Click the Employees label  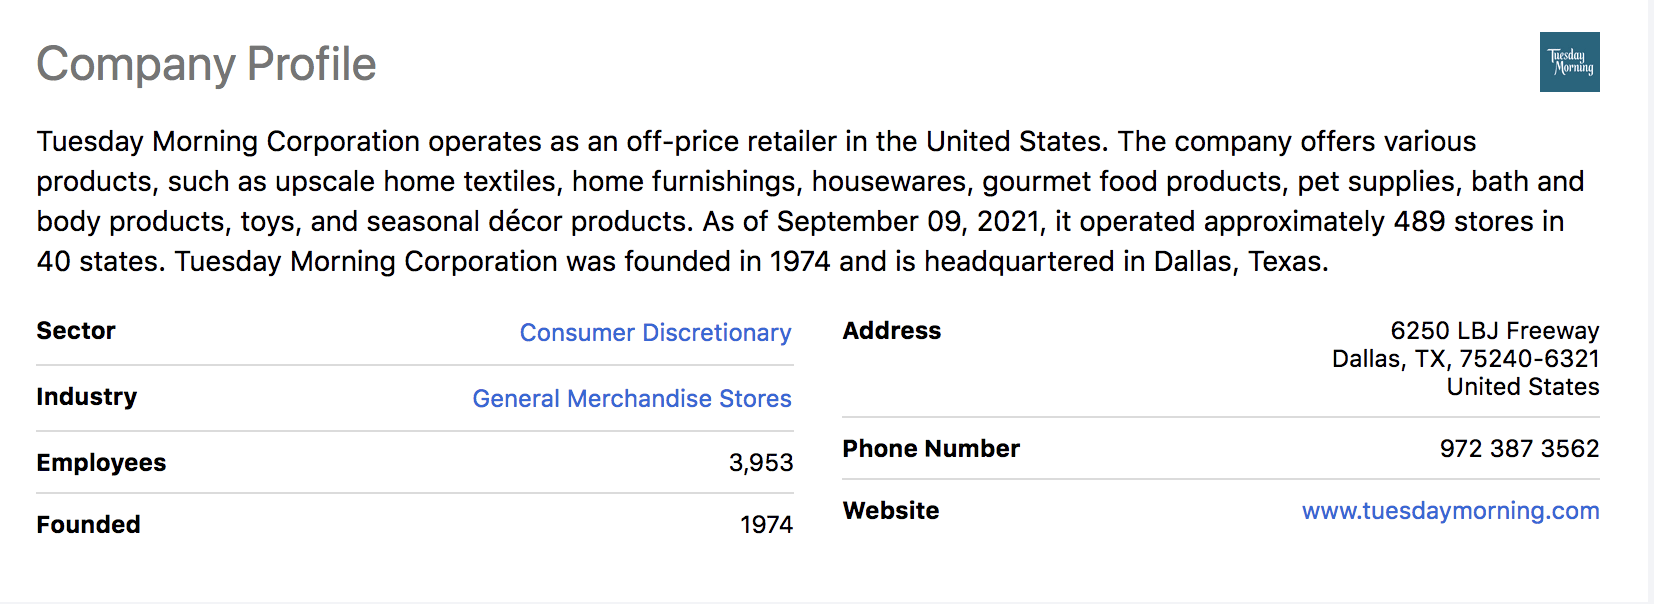pos(101,463)
